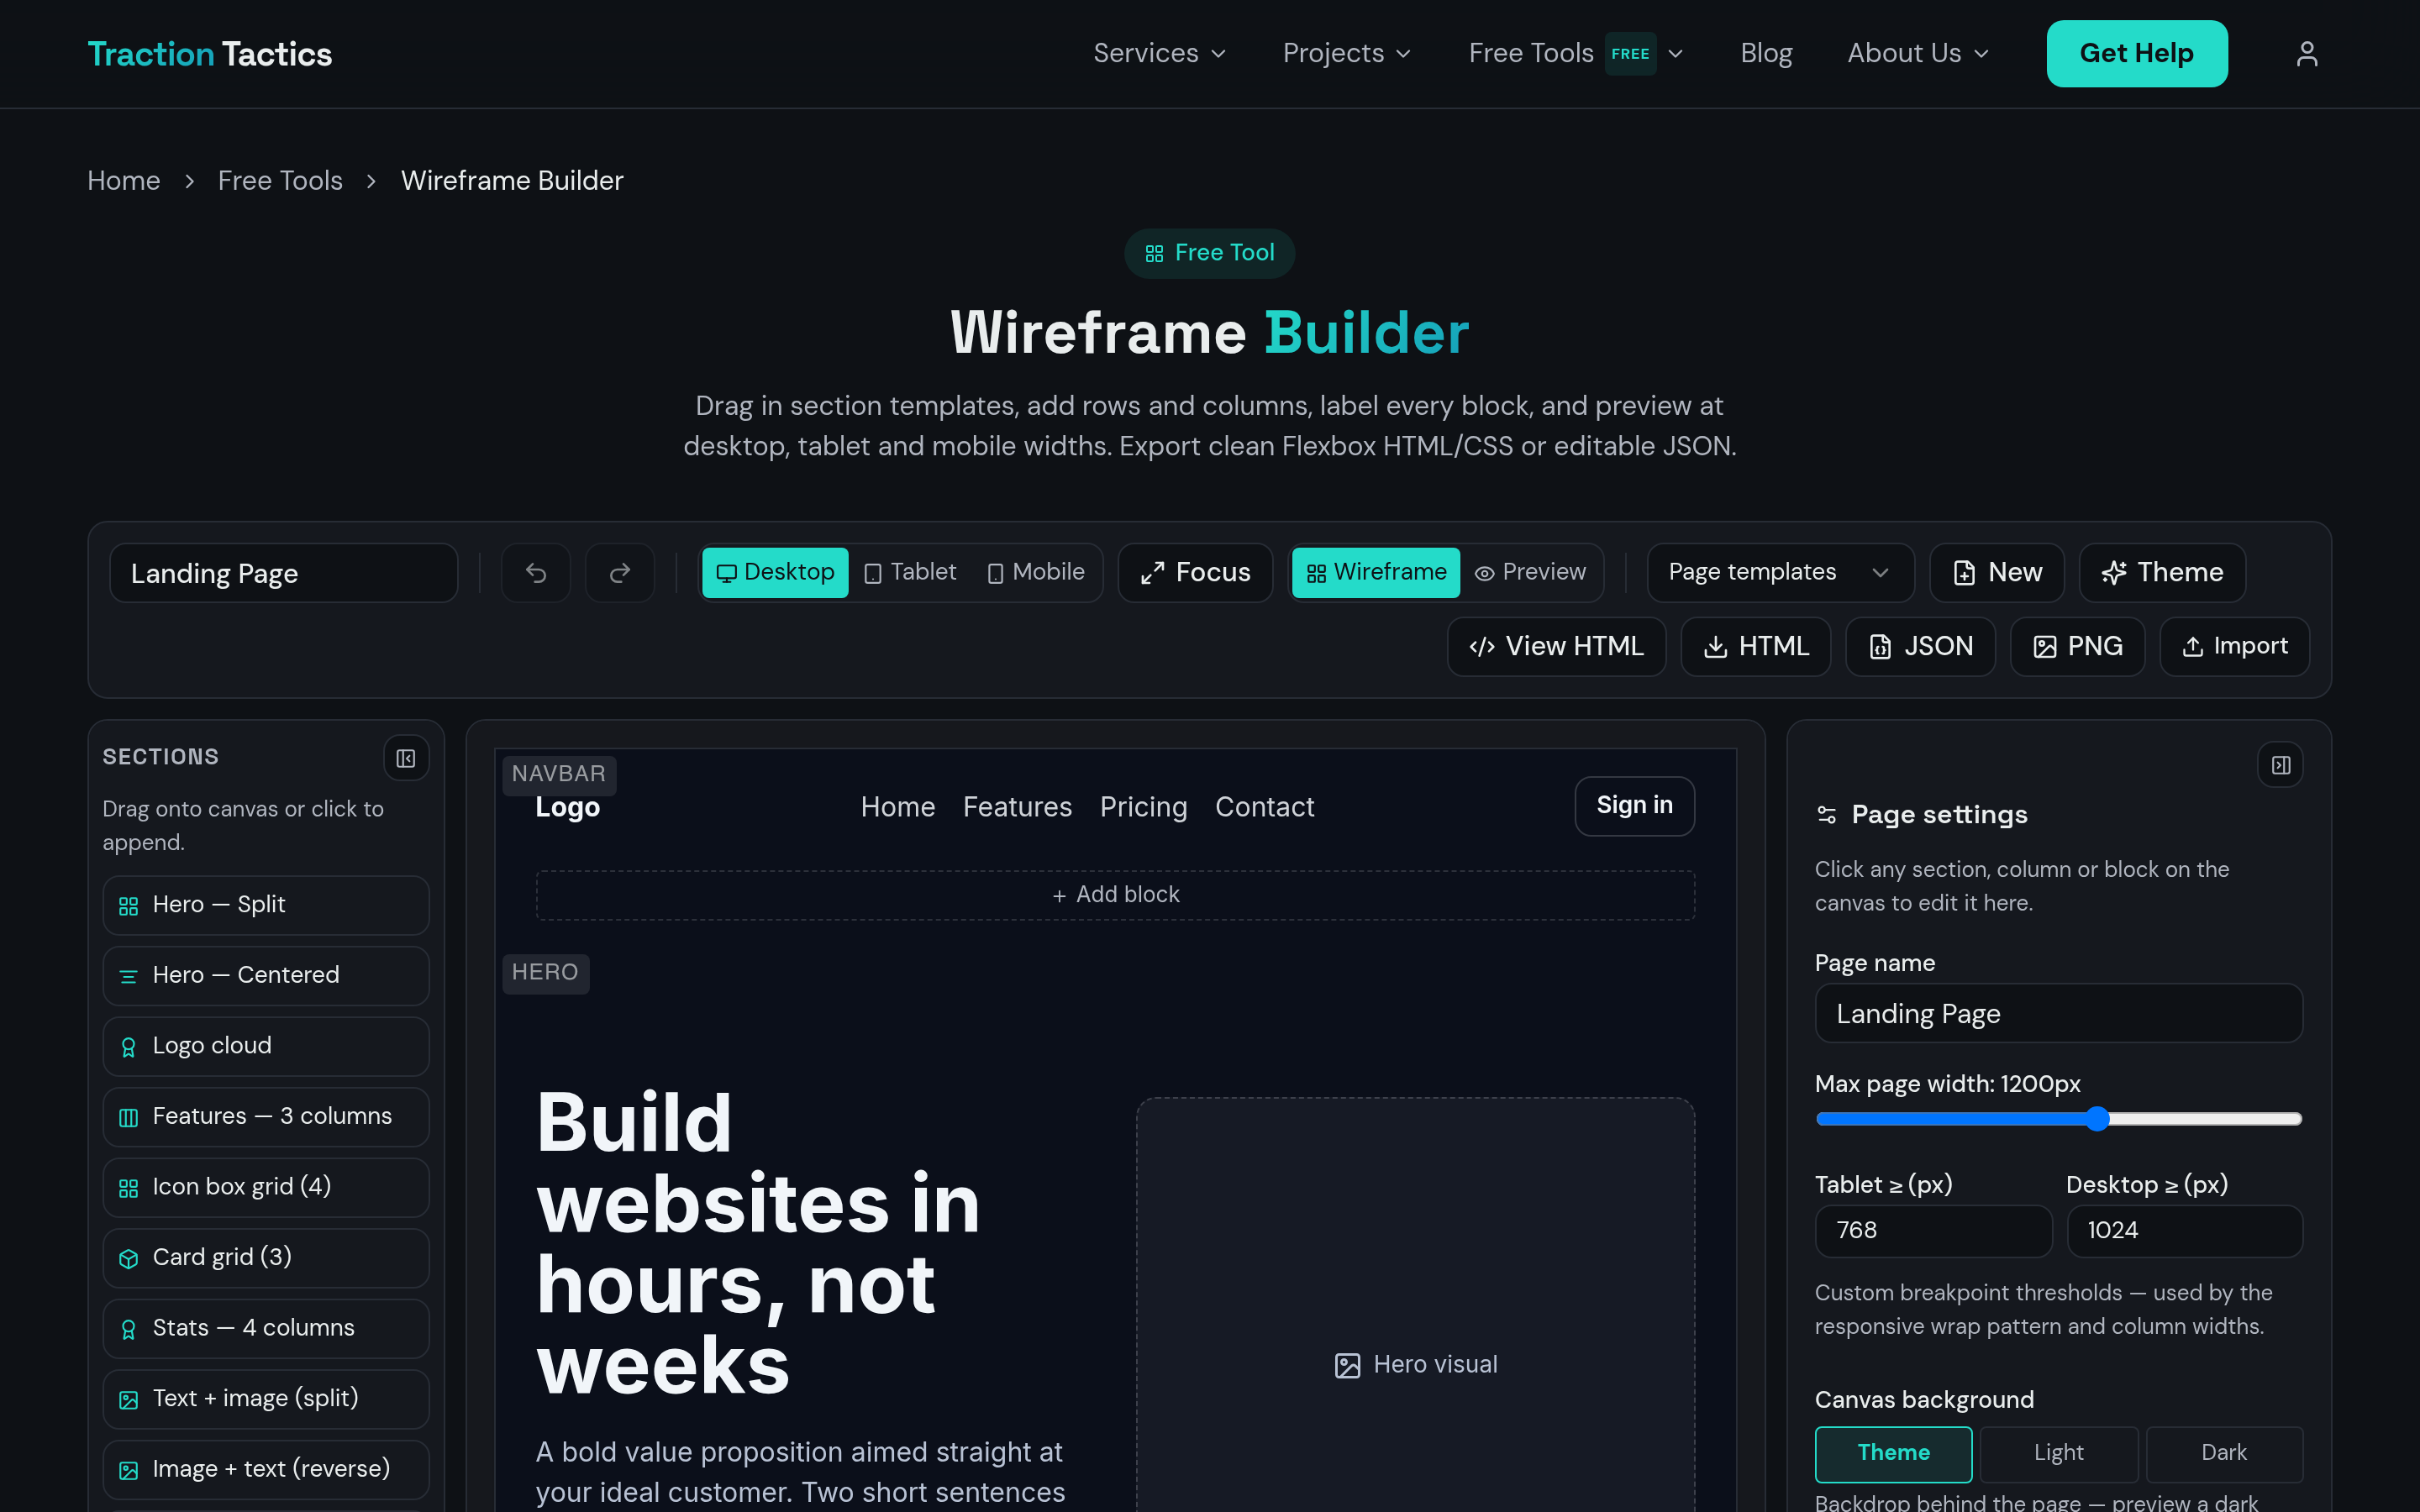Go to Free Tools breadcrumb
Viewport: 2420px width, 1512px height.
280,181
